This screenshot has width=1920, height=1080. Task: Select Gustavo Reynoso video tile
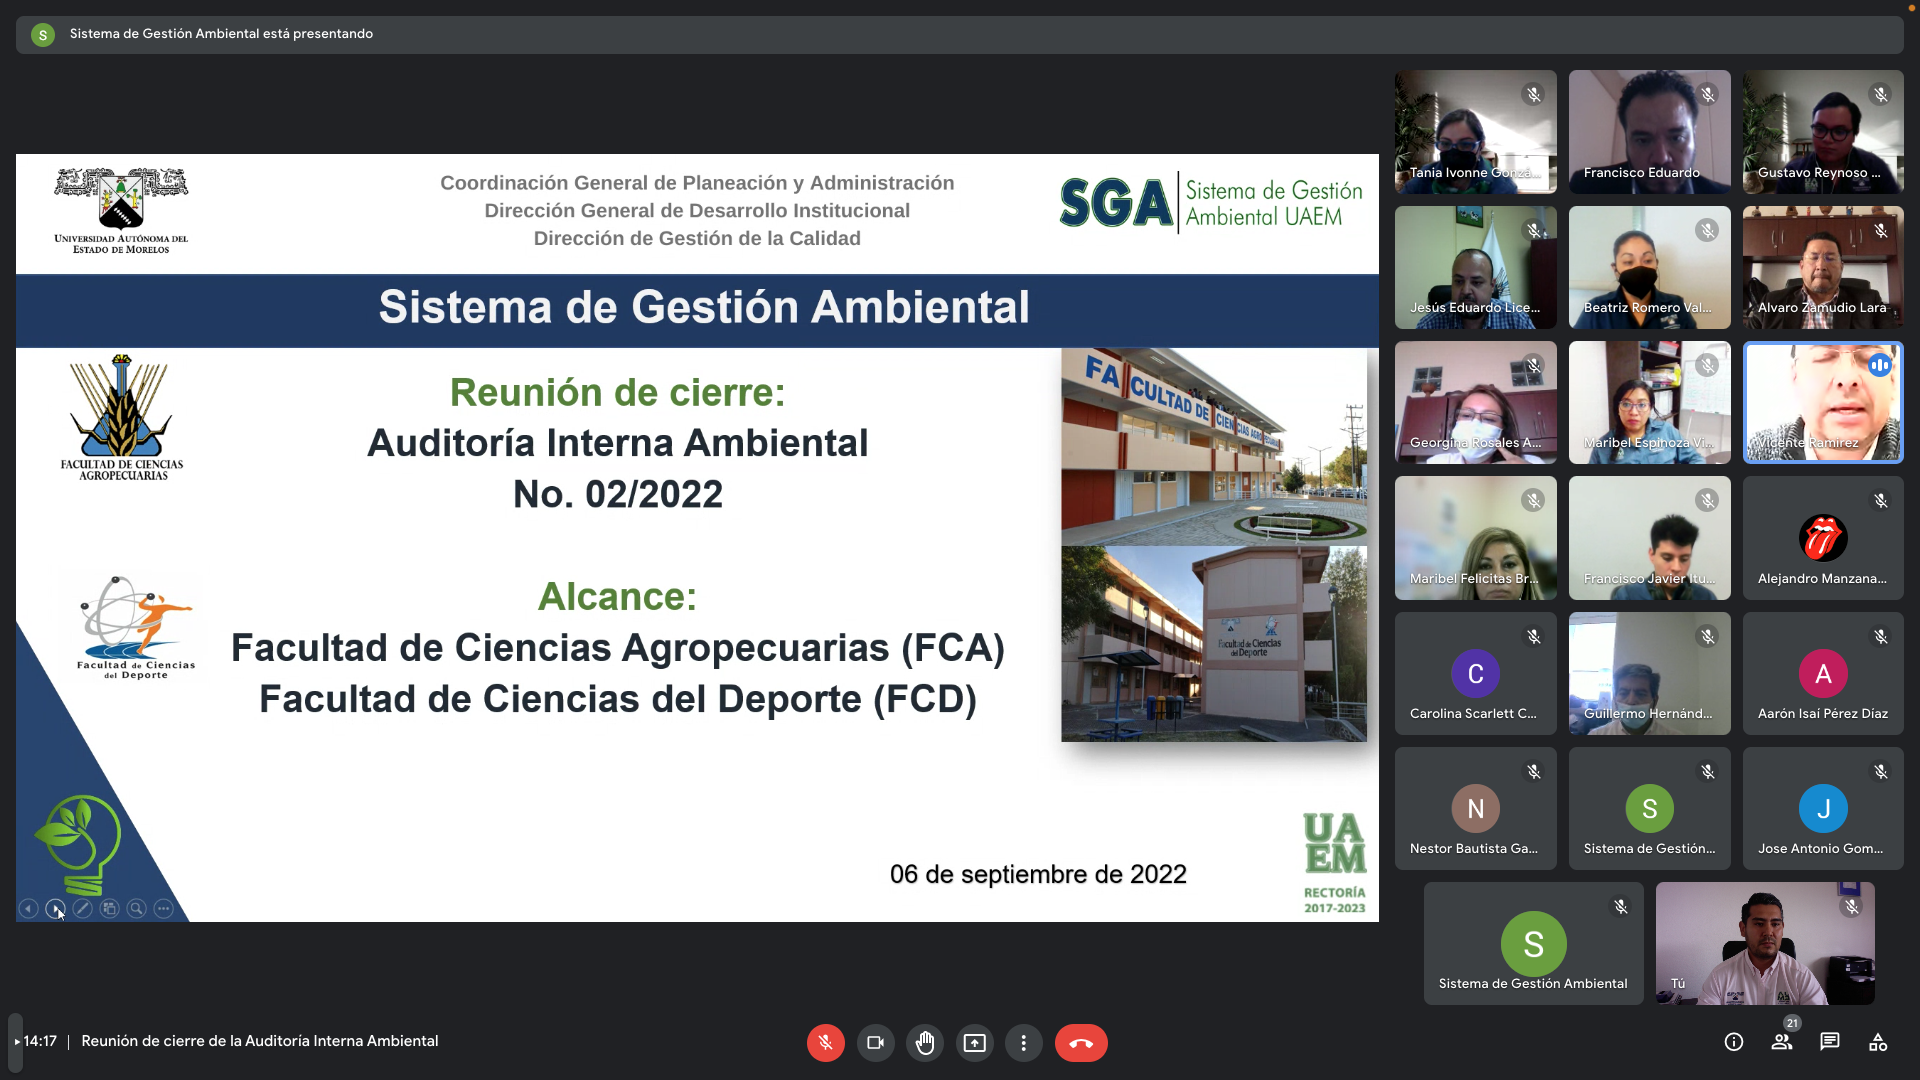click(x=1823, y=132)
